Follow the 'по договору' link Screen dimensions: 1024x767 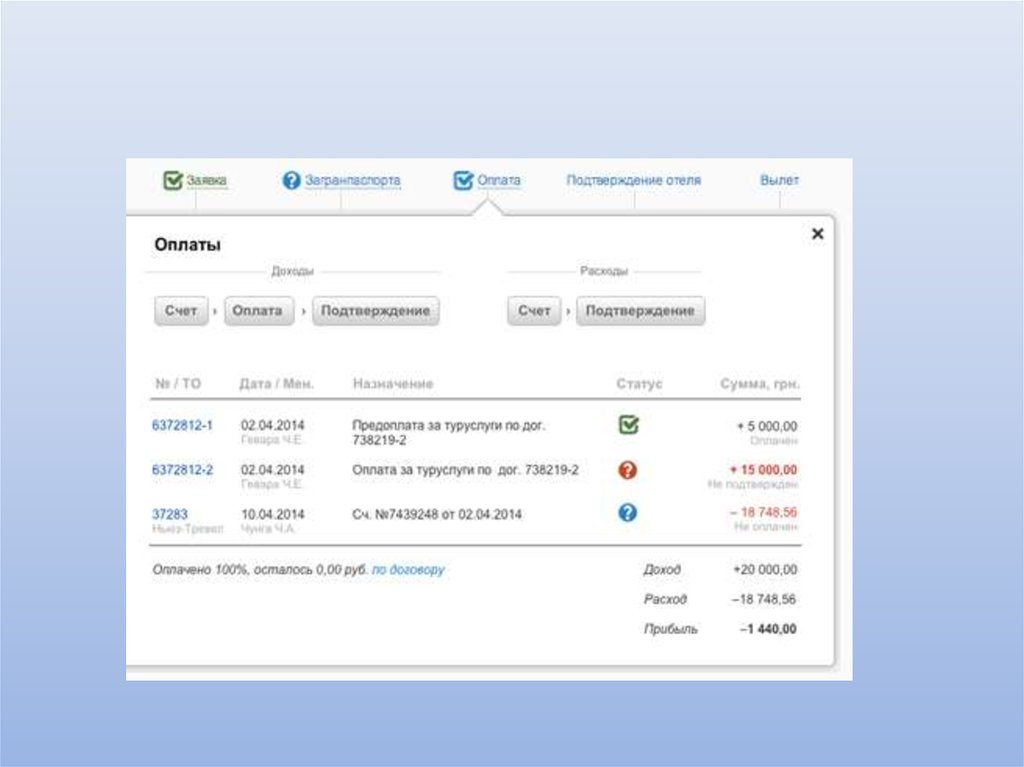click(x=408, y=570)
